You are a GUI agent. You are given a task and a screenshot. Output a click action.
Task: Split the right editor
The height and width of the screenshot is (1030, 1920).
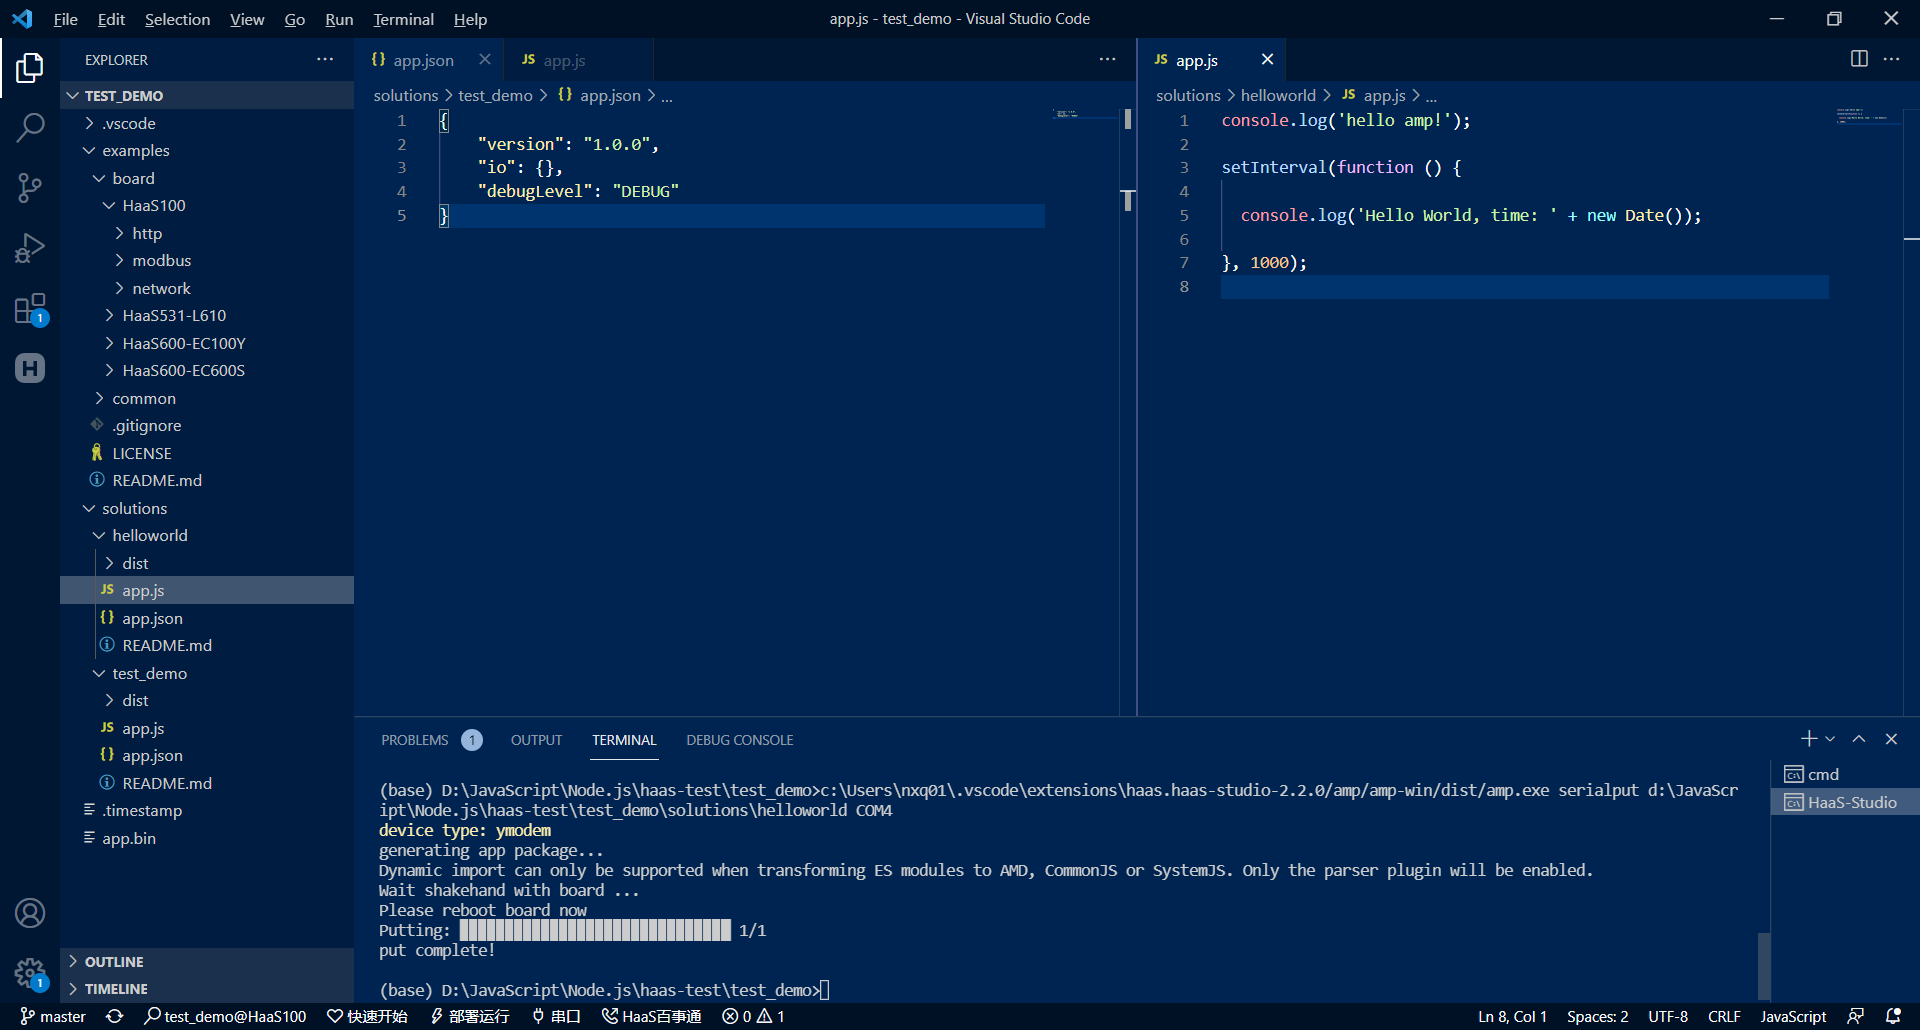1859,59
